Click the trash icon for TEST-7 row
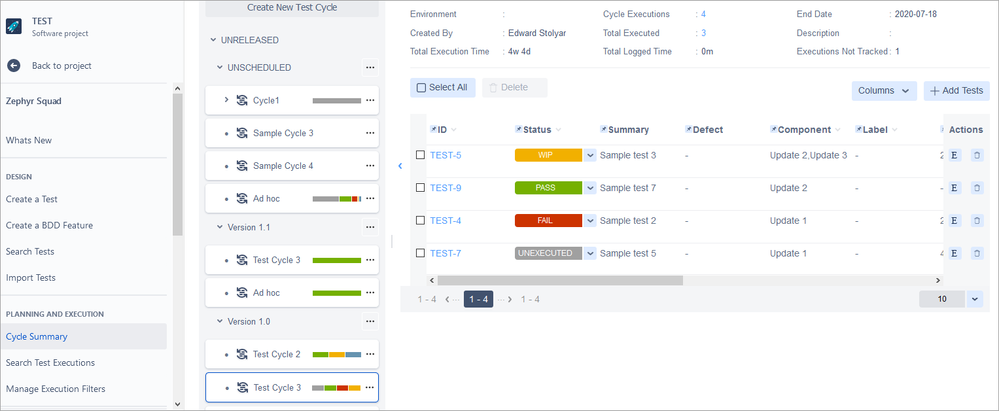999x411 pixels. tap(977, 254)
